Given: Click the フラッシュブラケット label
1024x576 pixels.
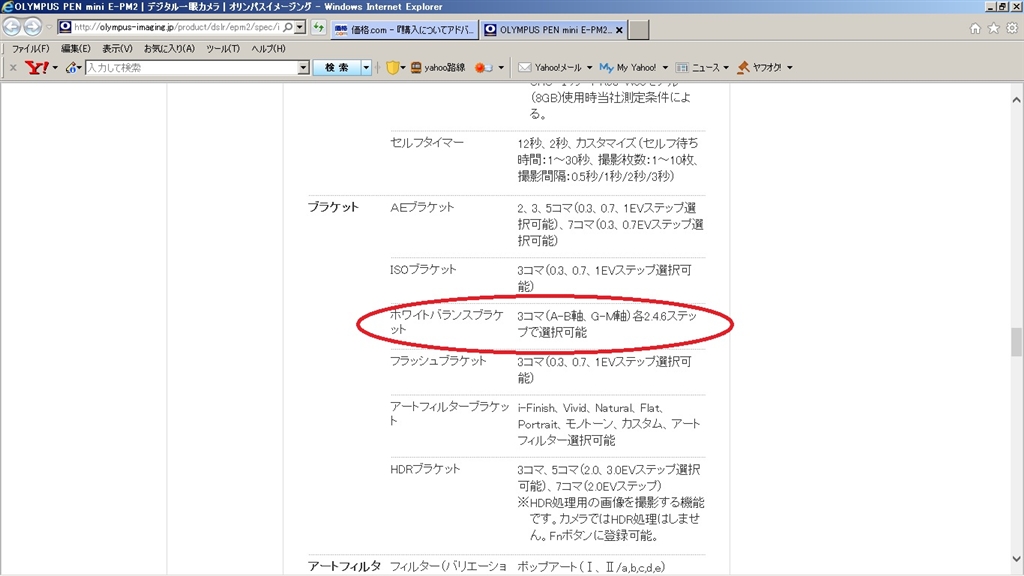Looking at the screenshot, I should [438, 360].
